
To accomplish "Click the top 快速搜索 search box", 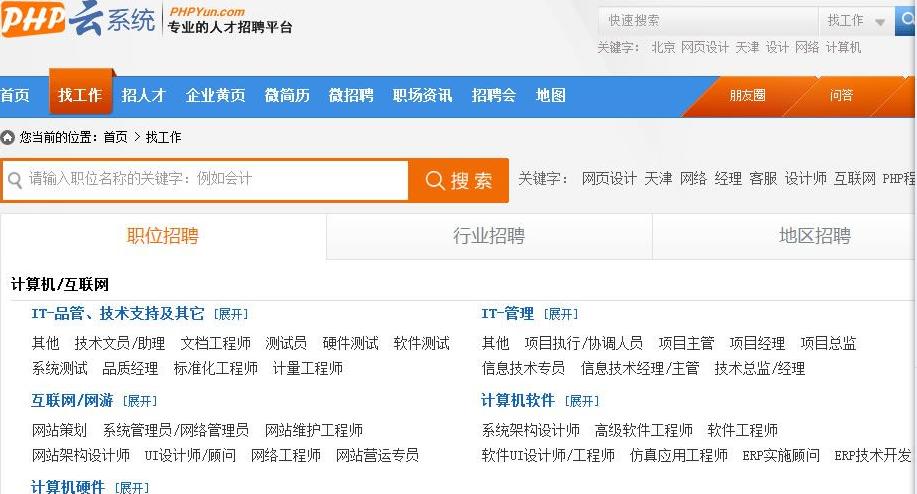I will (x=705, y=21).
